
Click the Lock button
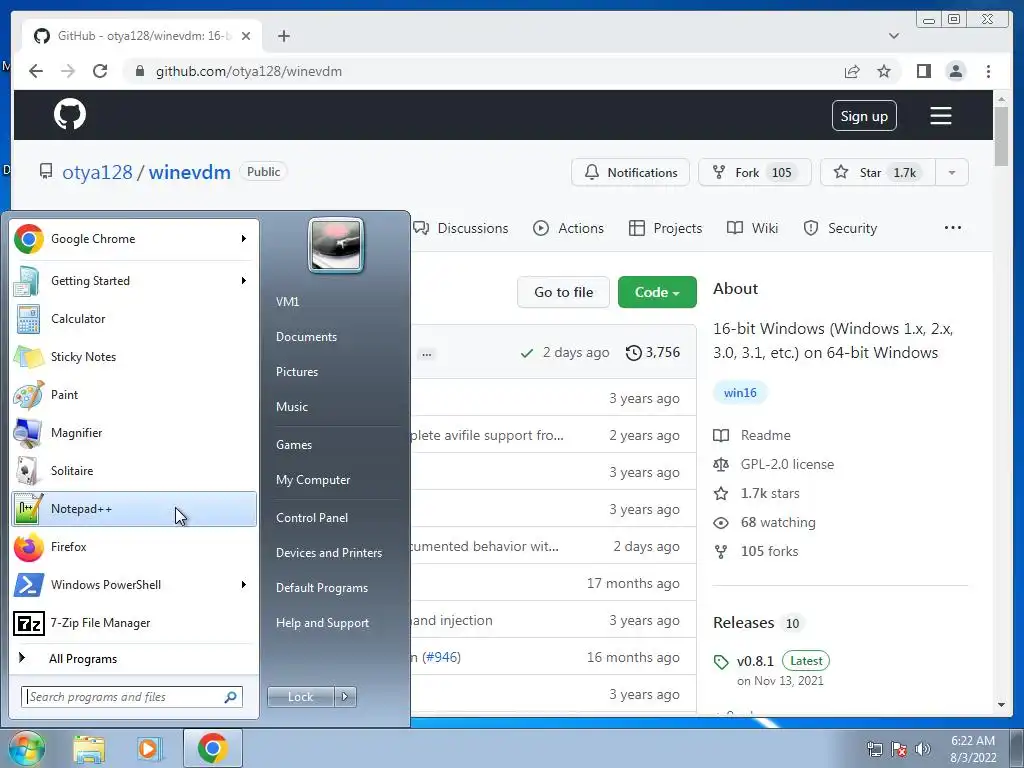pos(300,697)
